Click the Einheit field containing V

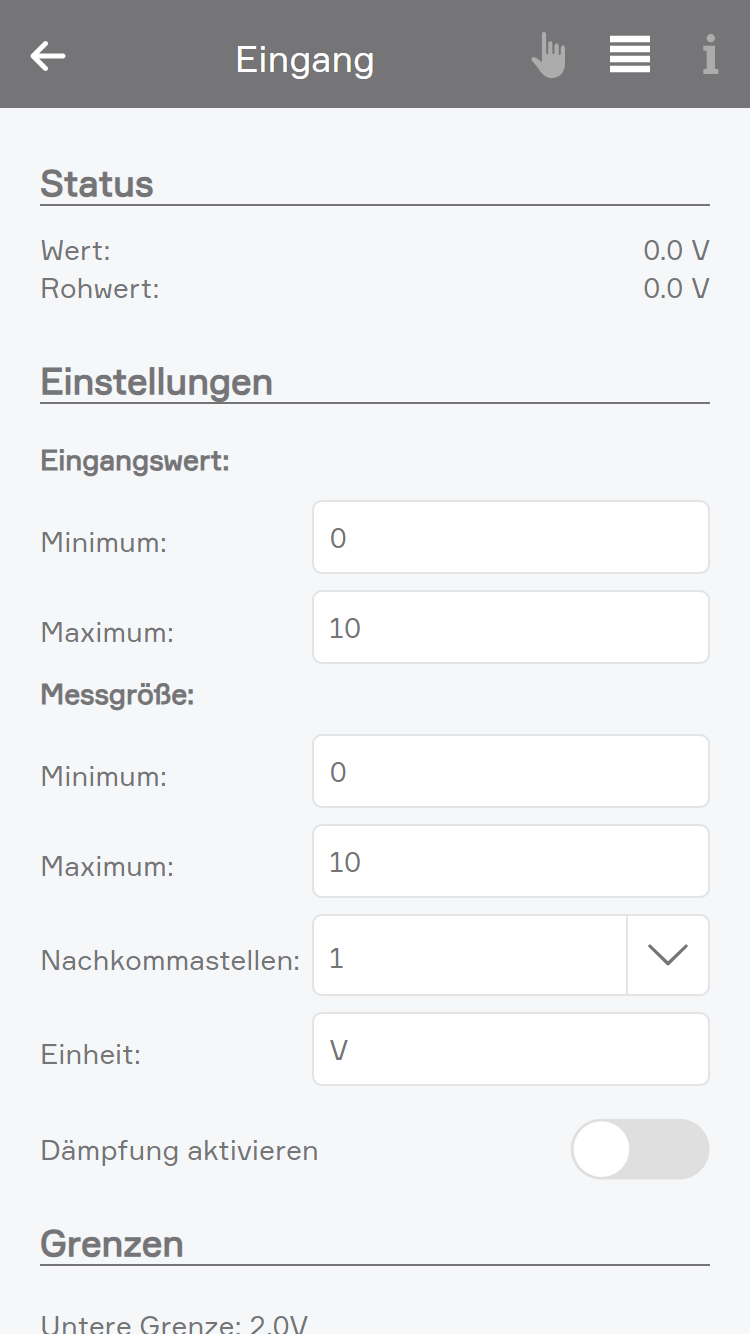[511, 1049]
